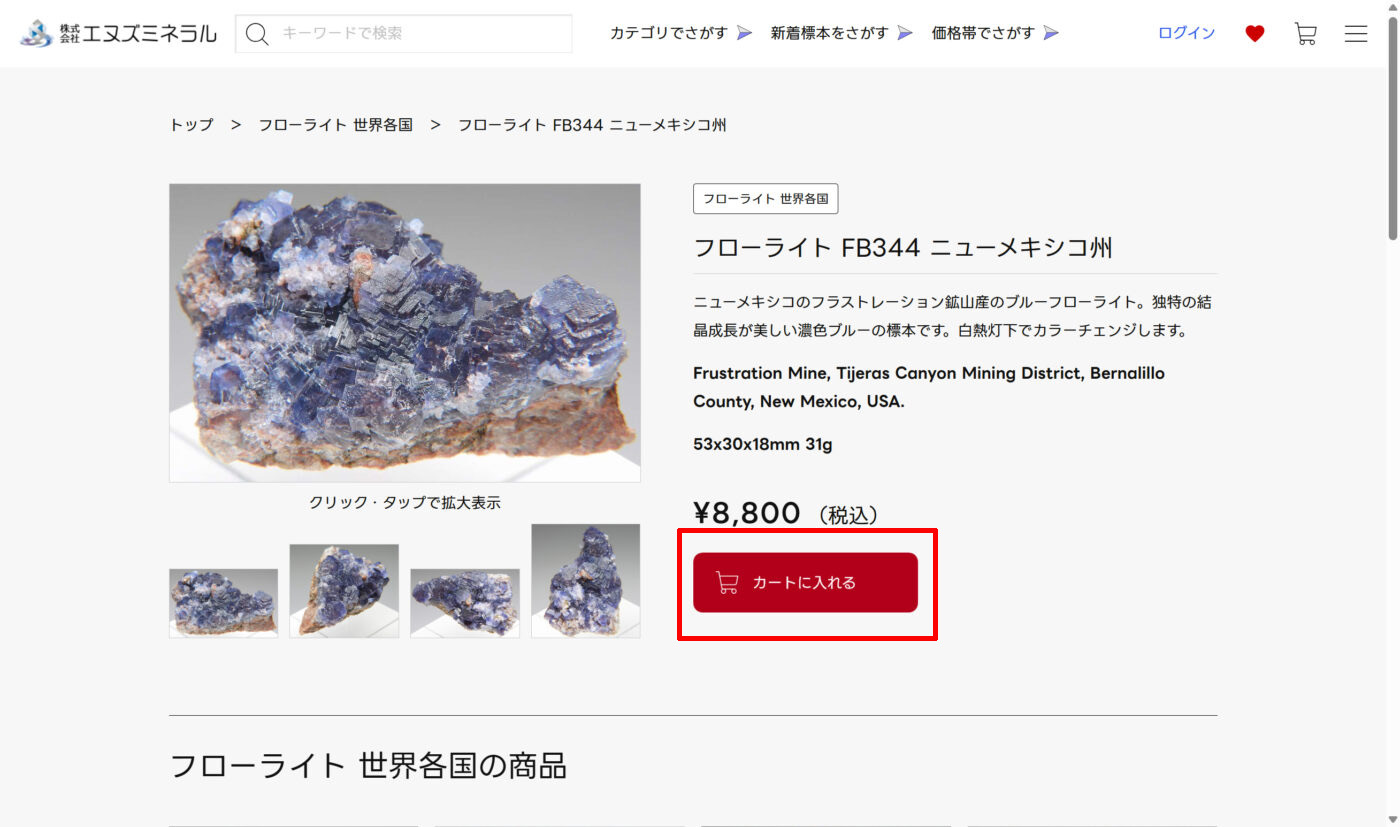The width and height of the screenshot is (1400, 827).
Task: Click the search magnifier icon
Action: click(x=257, y=34)
